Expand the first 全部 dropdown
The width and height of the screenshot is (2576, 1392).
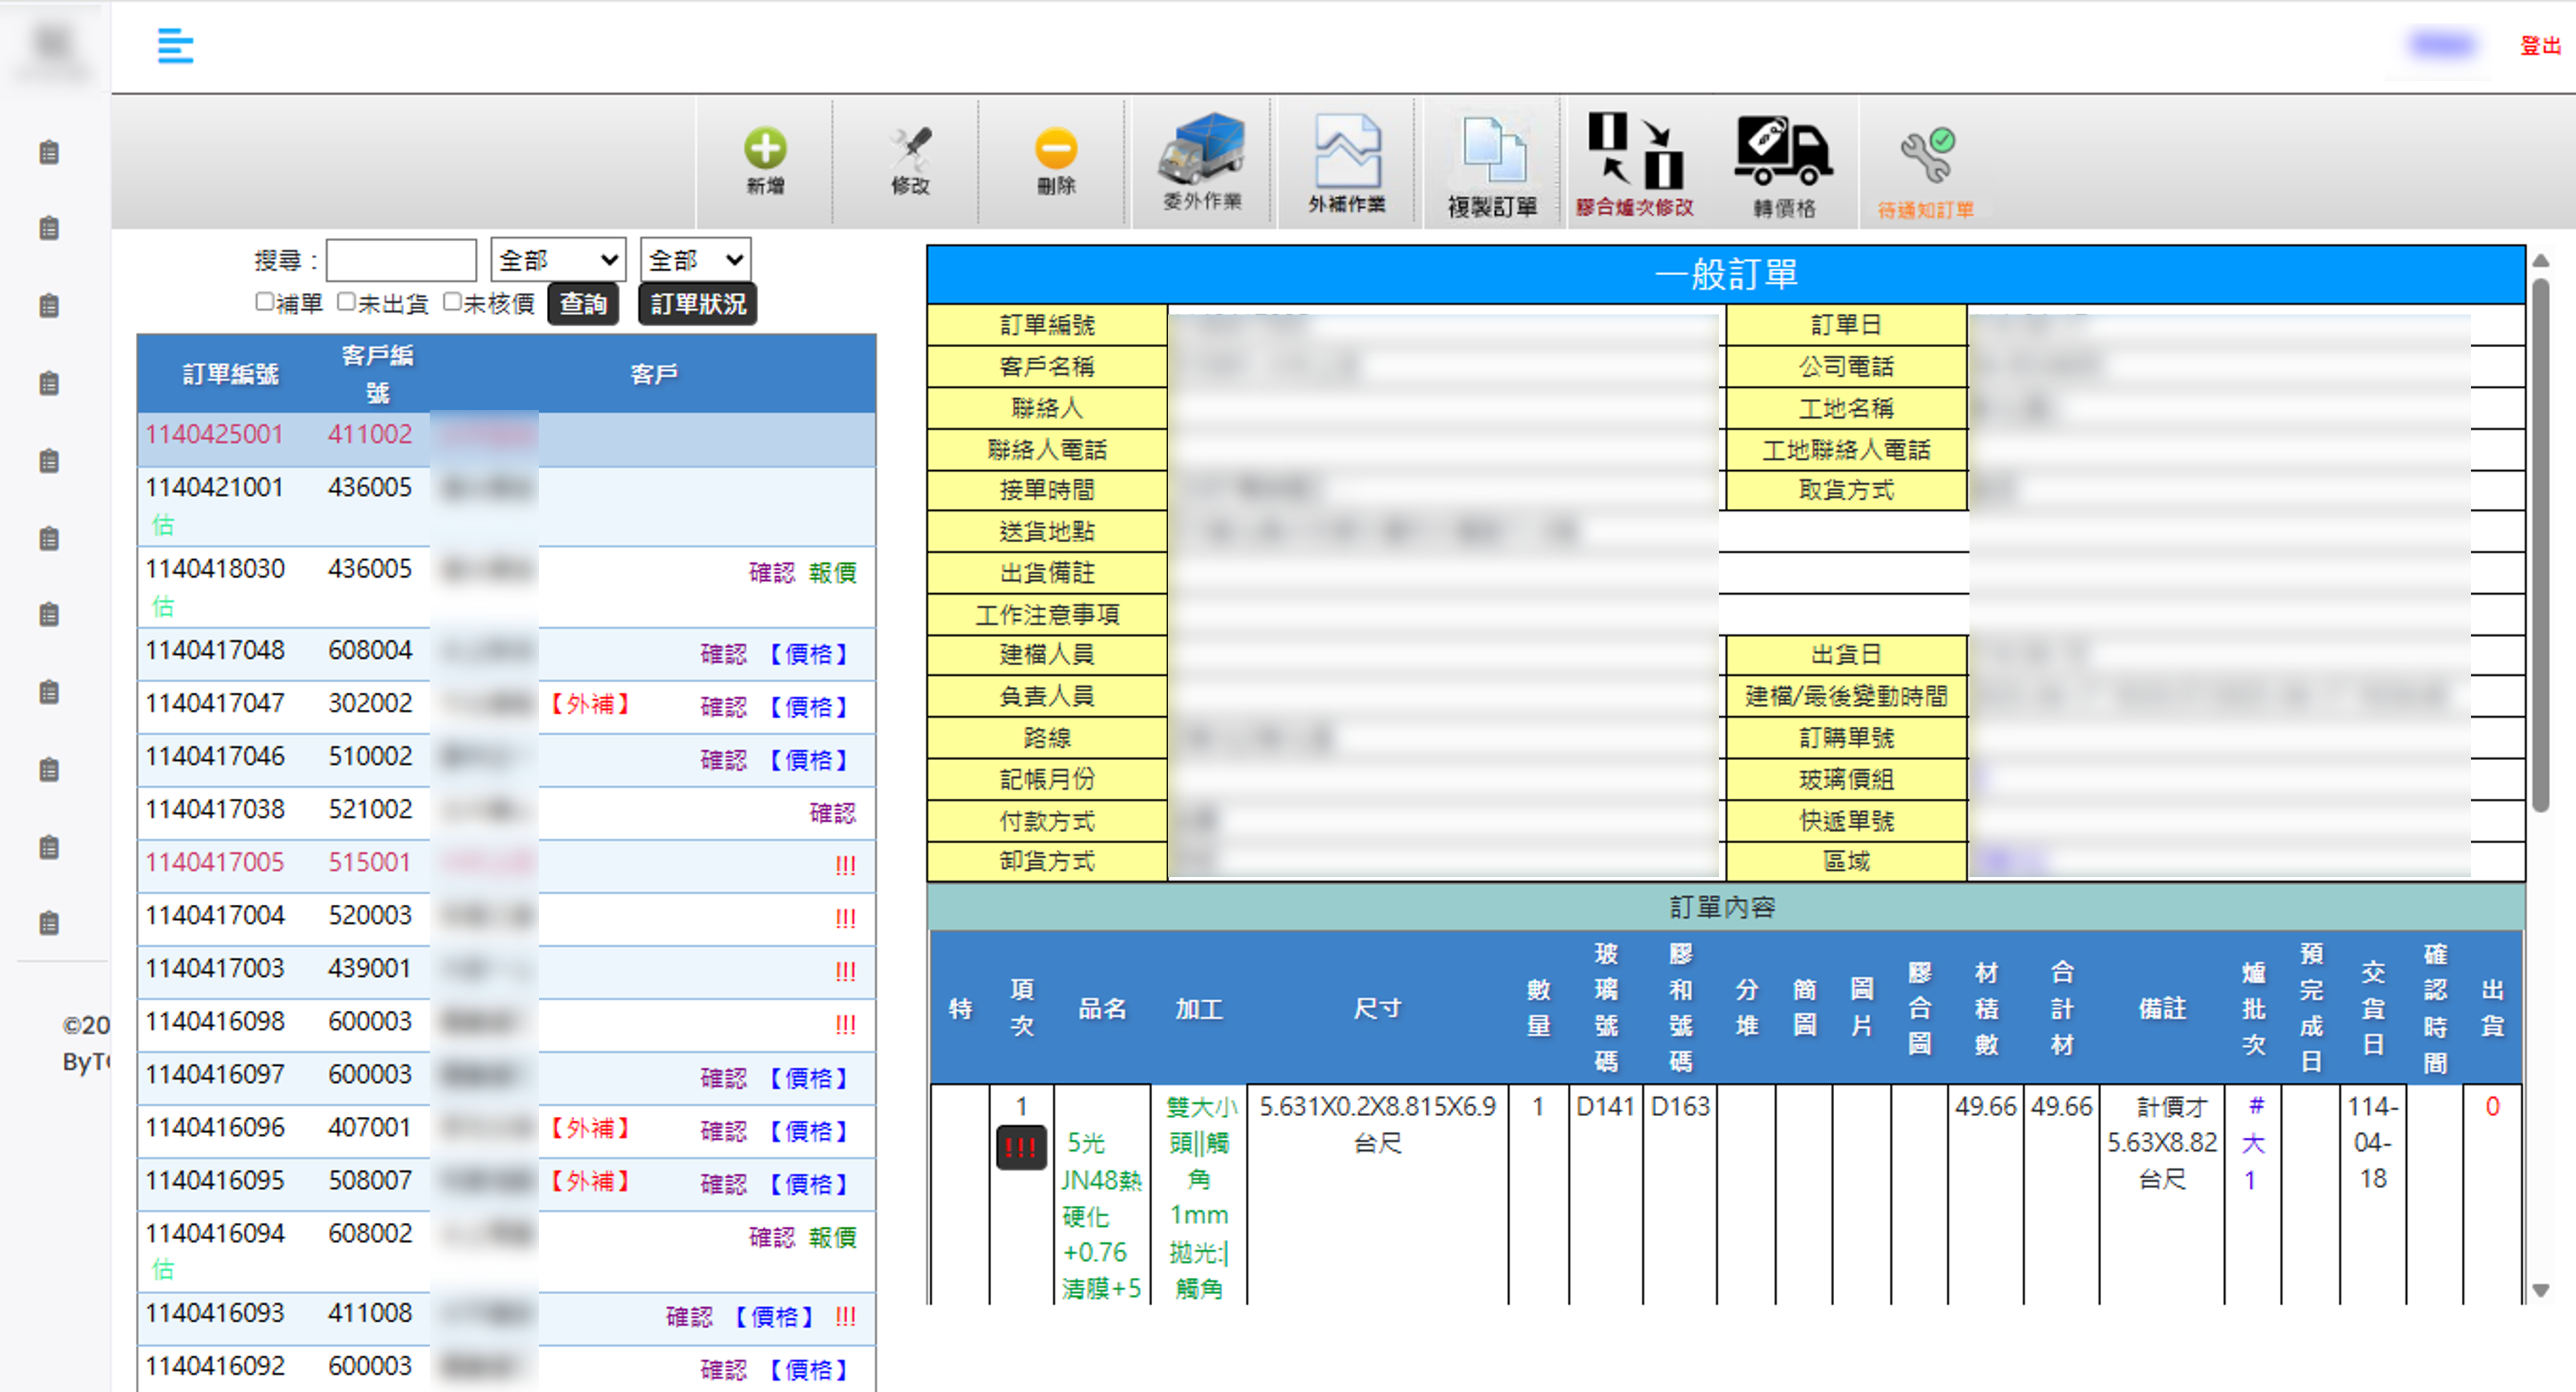tap(558, 261)
